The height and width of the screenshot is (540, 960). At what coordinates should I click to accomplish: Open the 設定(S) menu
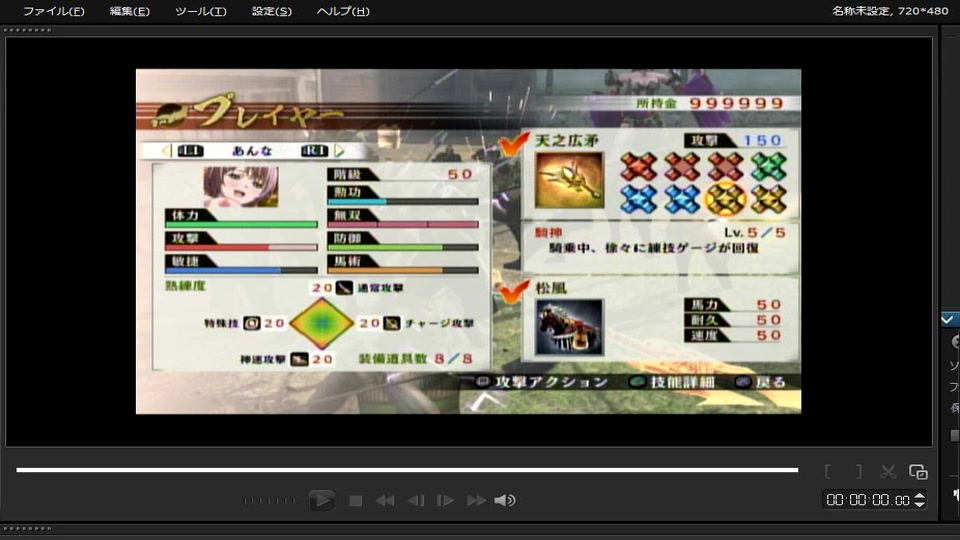point(272,11)
